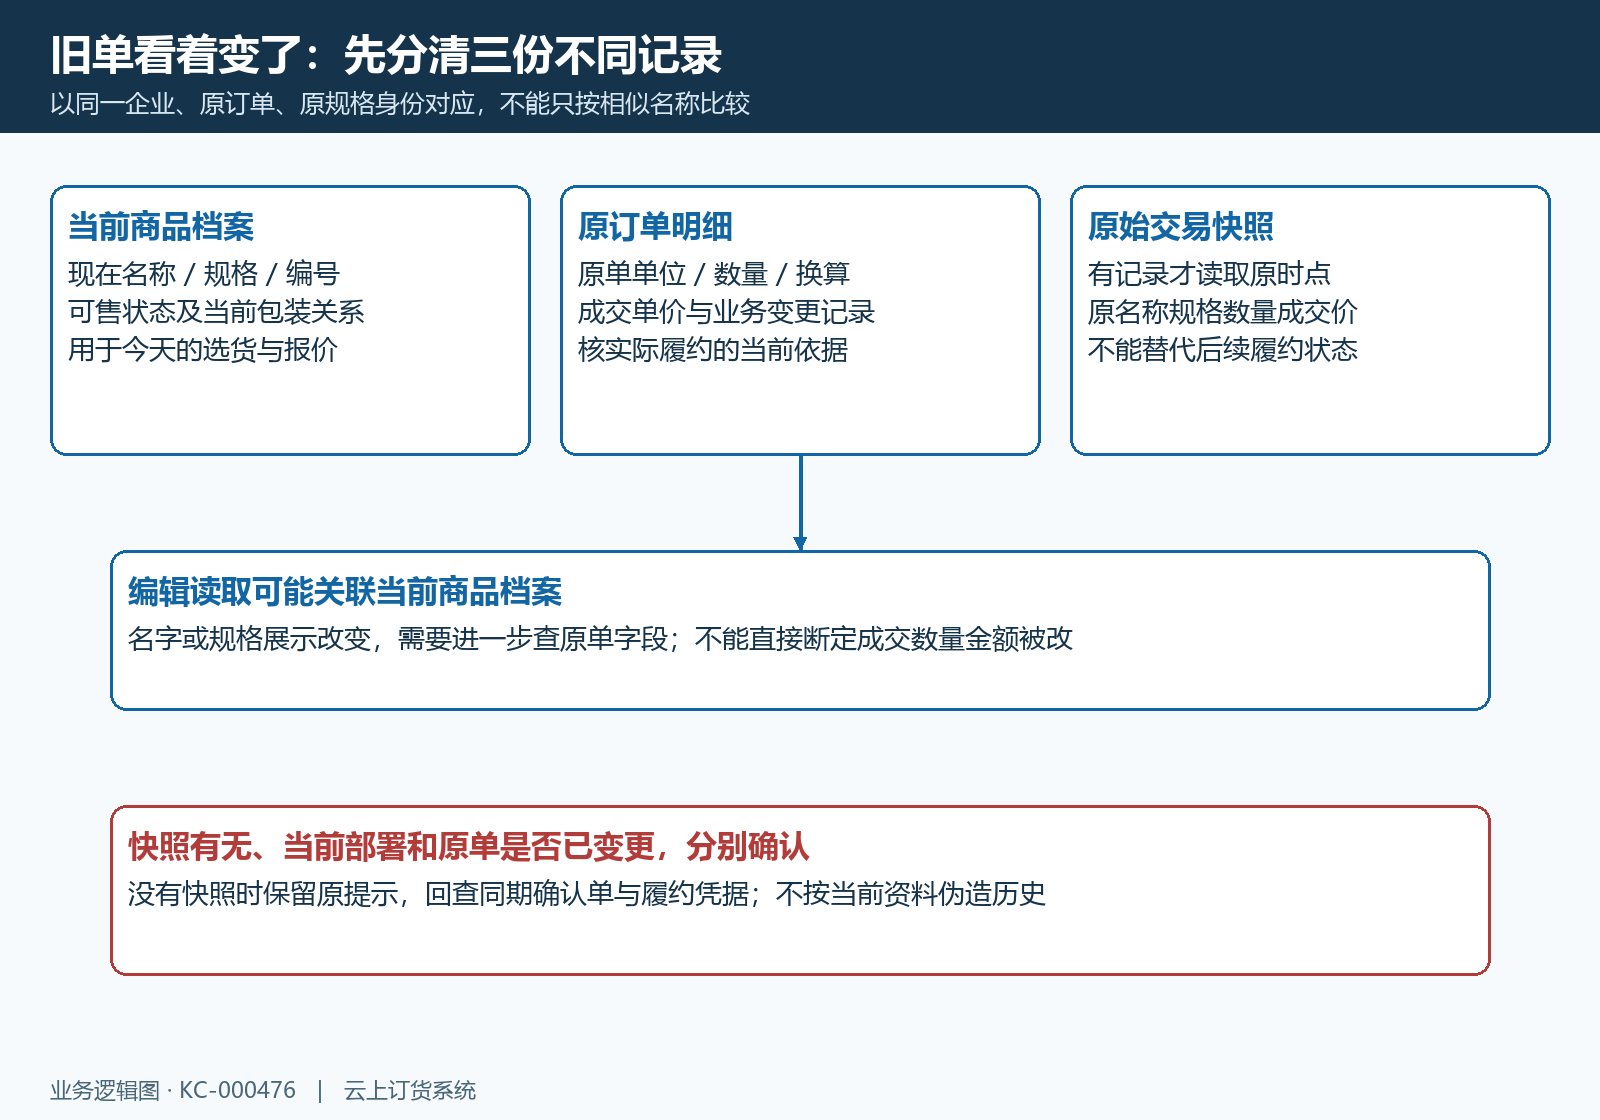Screen dimensions: 1600x1120
Task: Select the subtitle beginning "以同一企业、原订单"
Action: coord(400,104)
